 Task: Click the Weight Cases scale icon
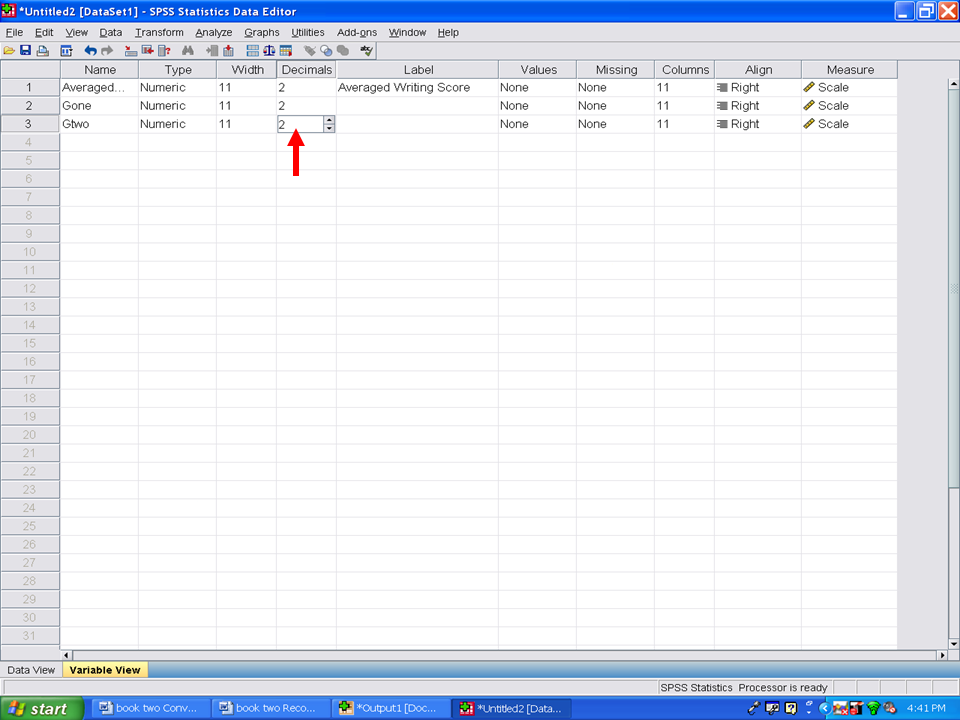(269, 50)
